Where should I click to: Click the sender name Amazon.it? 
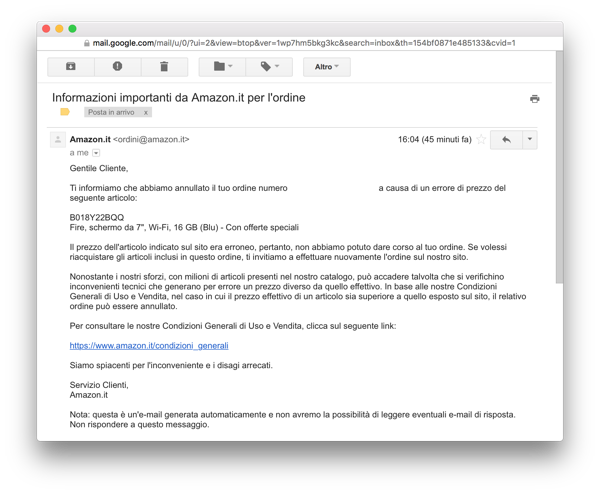pos(90,140)
